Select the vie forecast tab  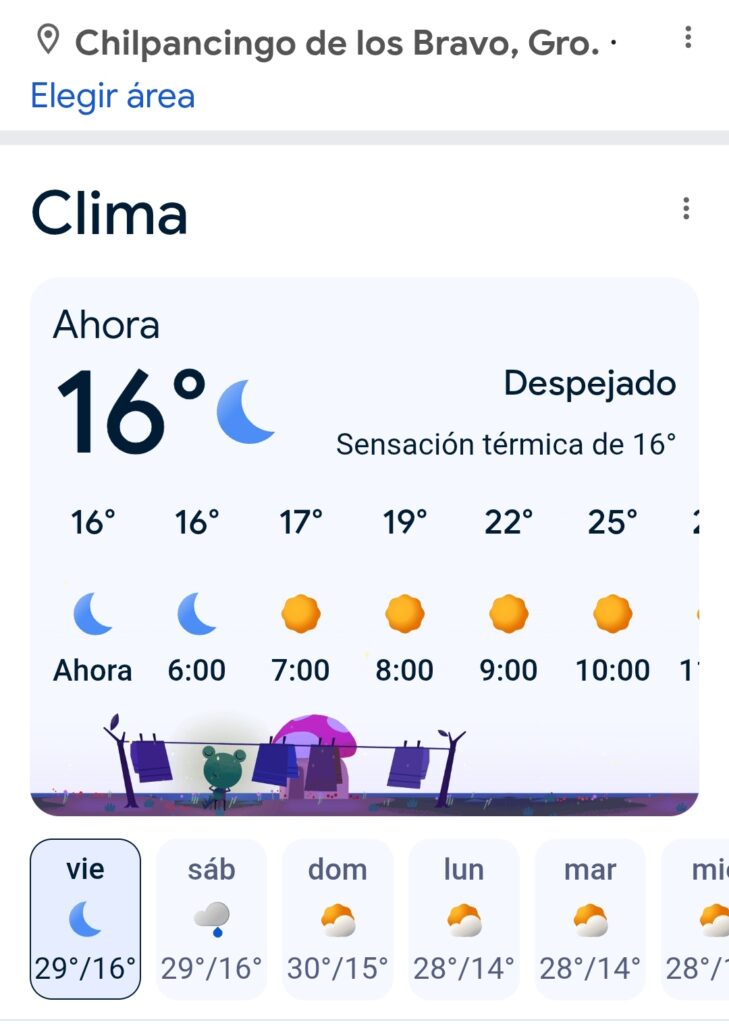[x=85, y=919]
